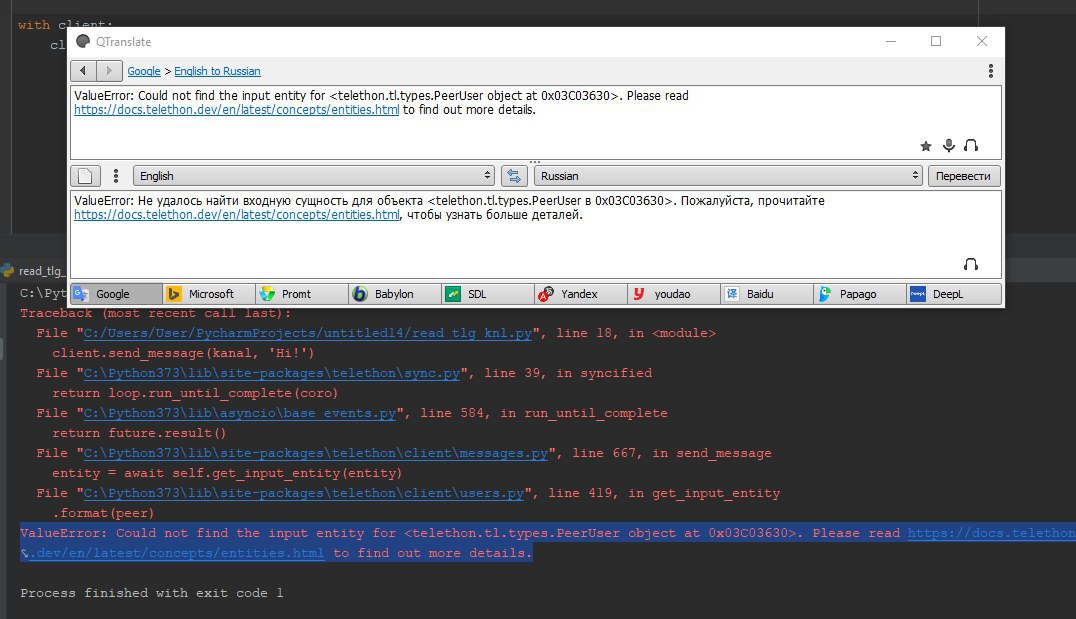Activate the microphone voice input icon
1076x619 pixels.
point(948,145)
